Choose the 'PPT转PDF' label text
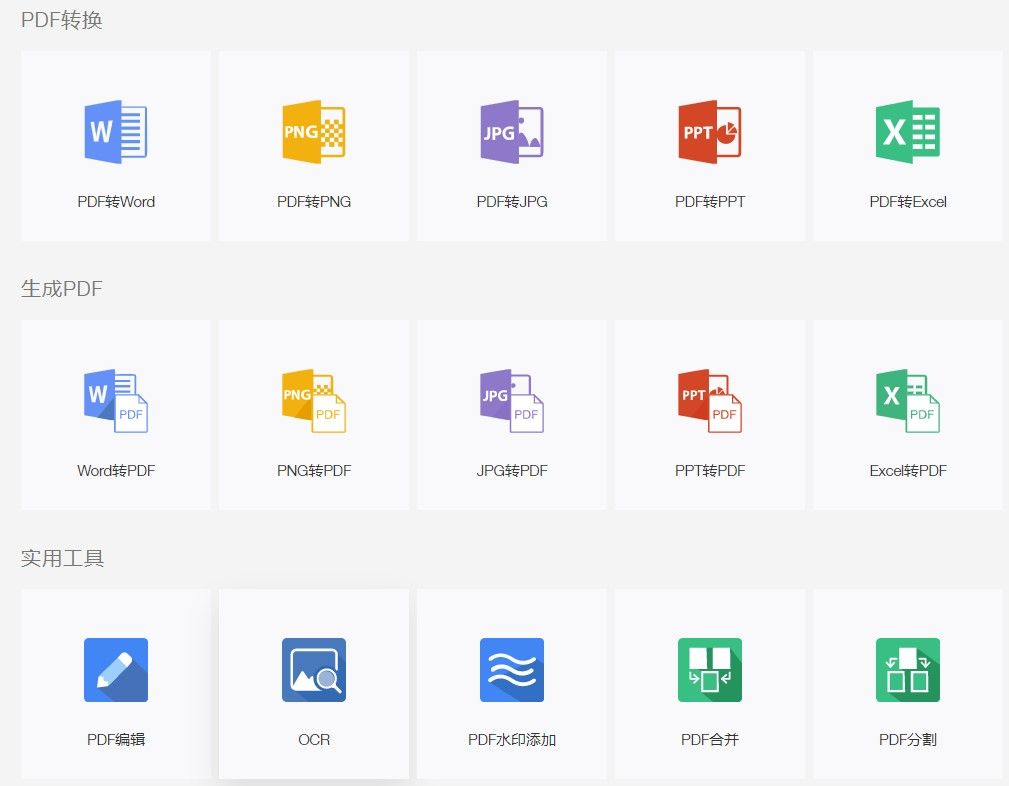Screen dimensions: 1009x786 tap(710, 471)
